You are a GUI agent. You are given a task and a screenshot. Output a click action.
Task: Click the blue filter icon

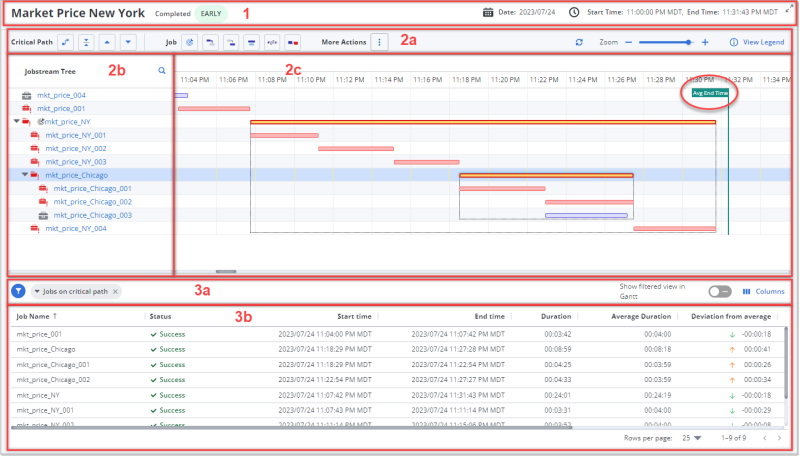(19, 291)
